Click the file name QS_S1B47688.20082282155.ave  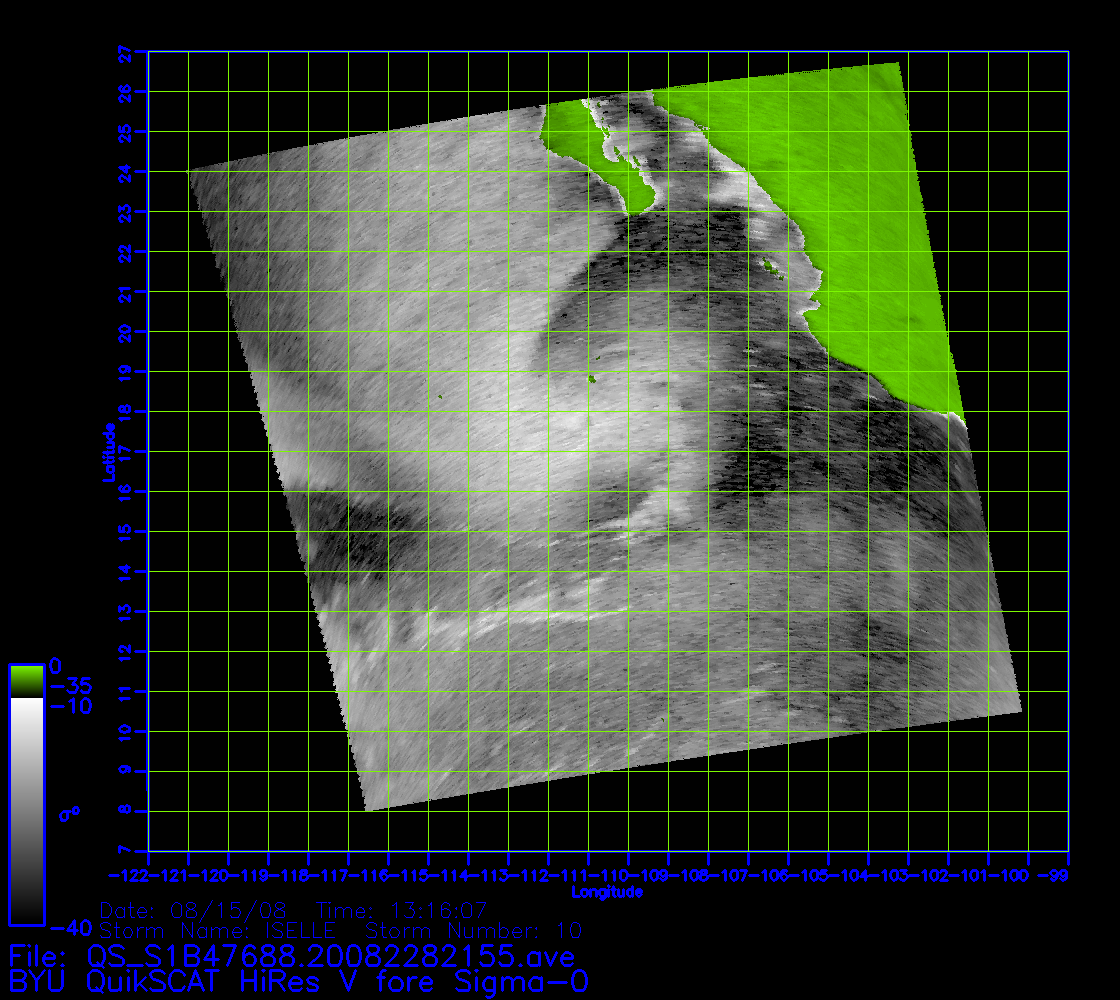330,956
